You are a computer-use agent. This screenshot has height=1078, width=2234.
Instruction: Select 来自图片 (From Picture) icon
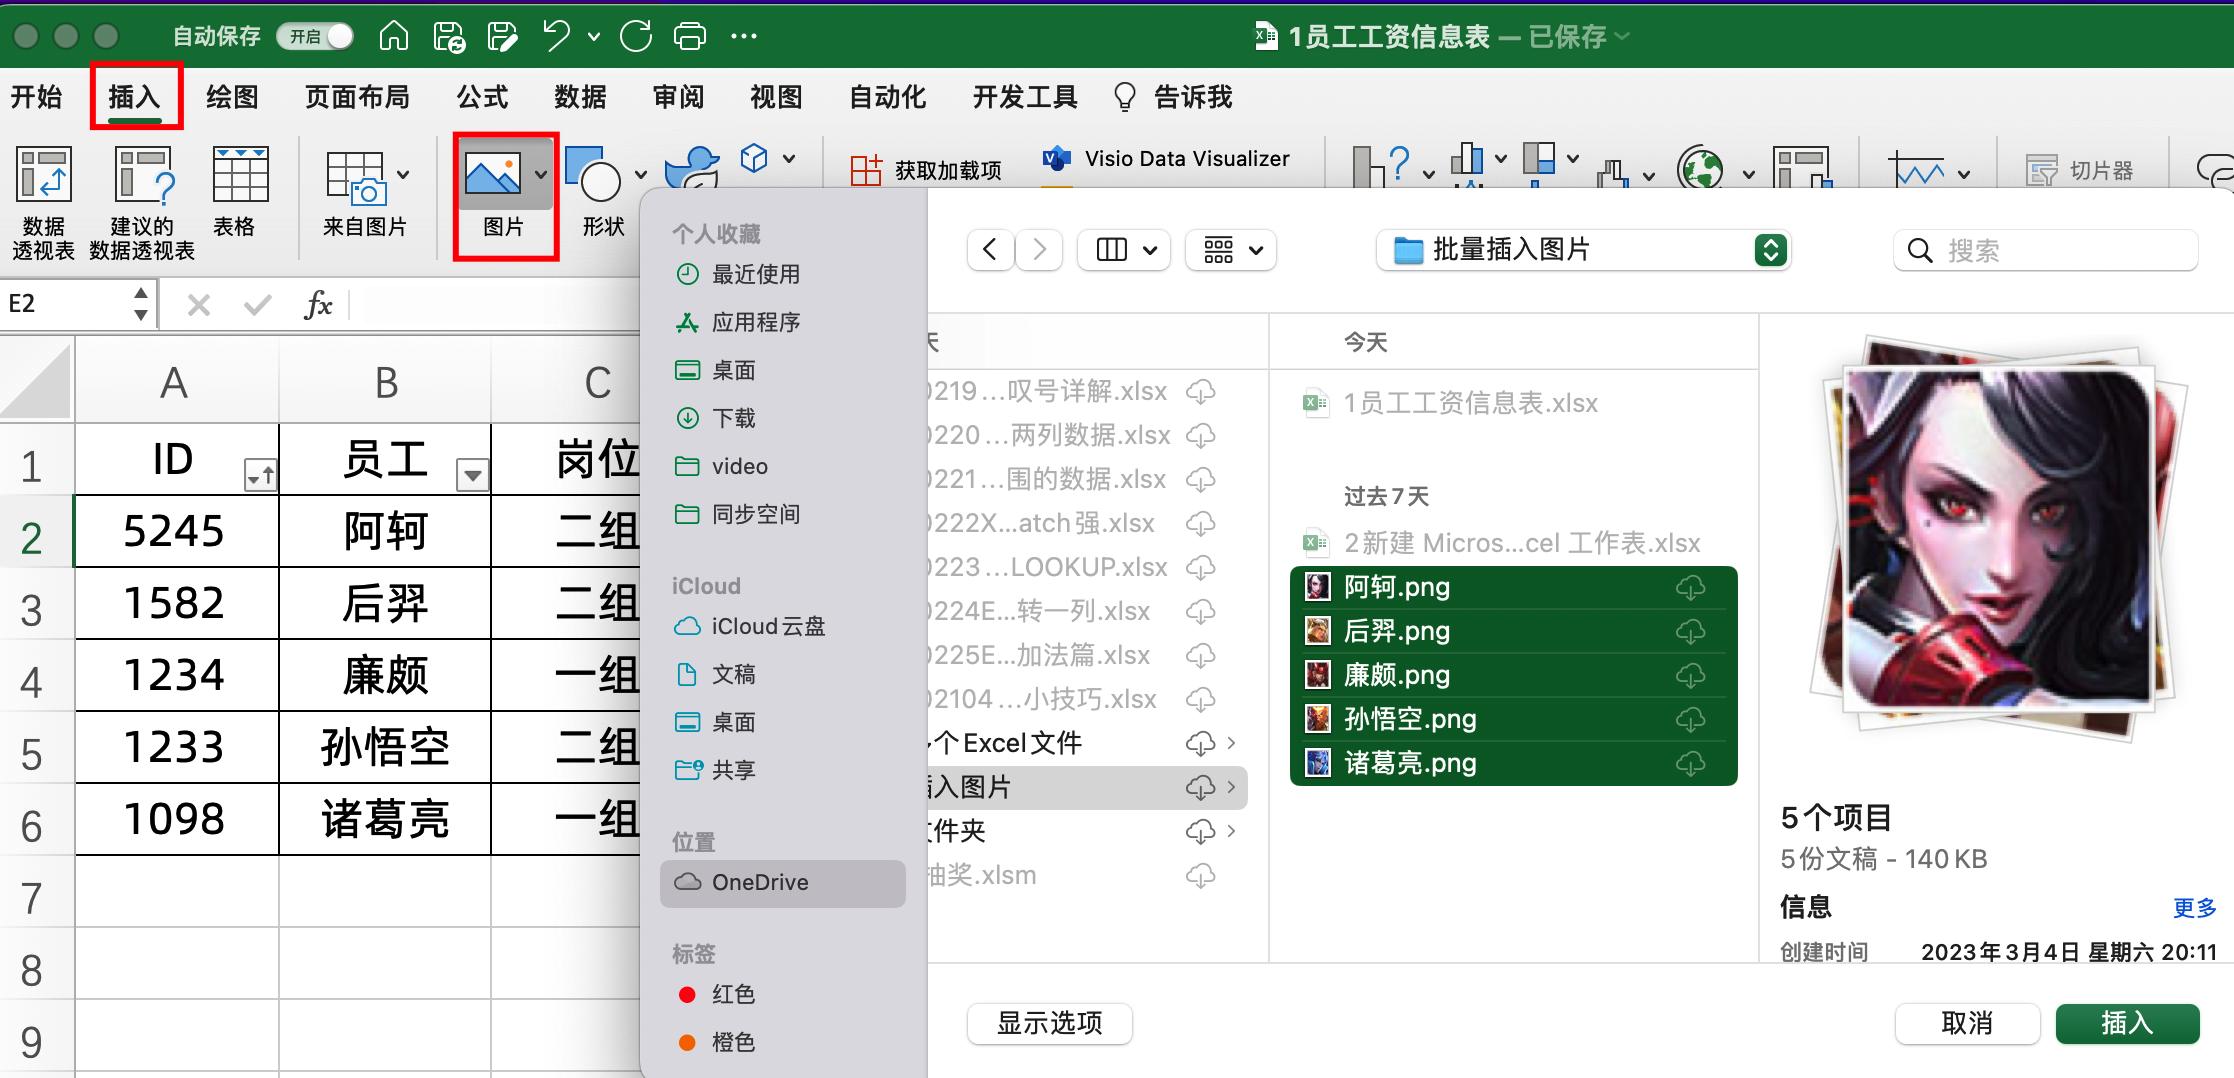(364, 195)
